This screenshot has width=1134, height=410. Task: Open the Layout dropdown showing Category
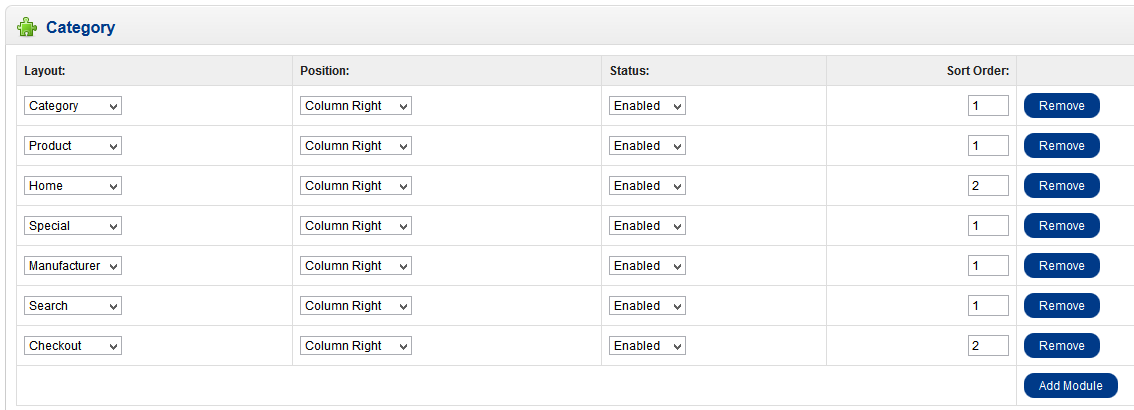click(x=73, y=106)
